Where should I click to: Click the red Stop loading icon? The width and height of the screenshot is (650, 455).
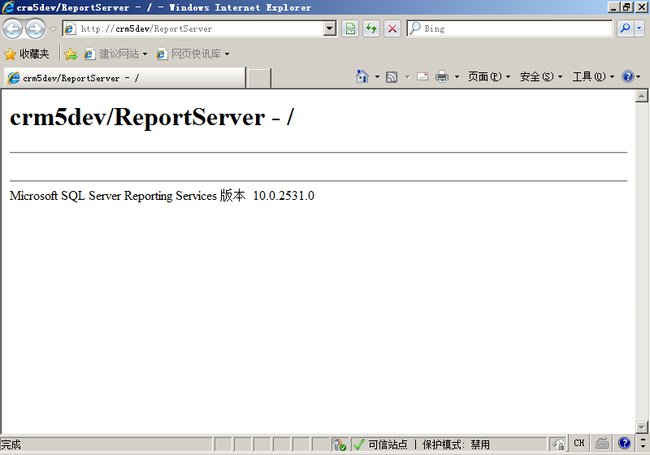[392, 29]
